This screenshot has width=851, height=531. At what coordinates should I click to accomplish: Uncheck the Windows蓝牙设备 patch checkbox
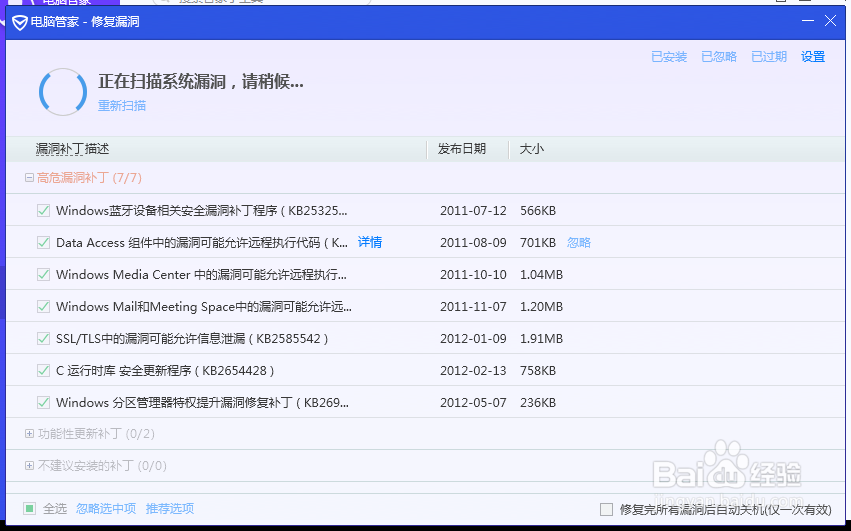(43, 211)
